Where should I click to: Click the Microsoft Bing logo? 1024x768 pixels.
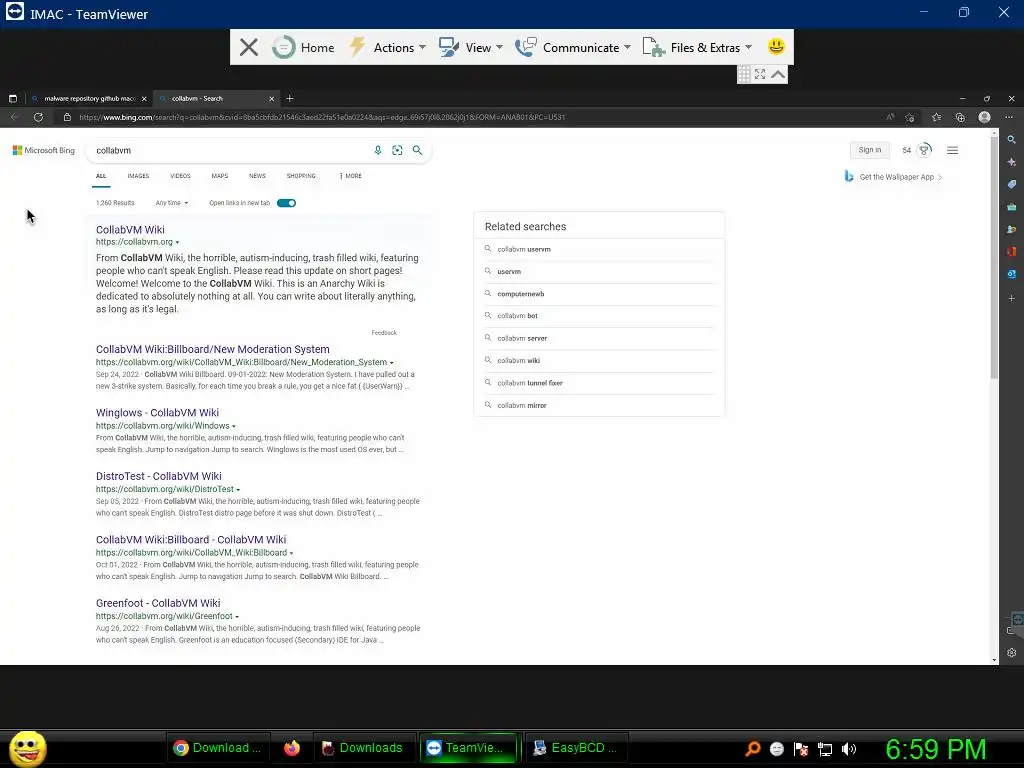pos(44,150)
